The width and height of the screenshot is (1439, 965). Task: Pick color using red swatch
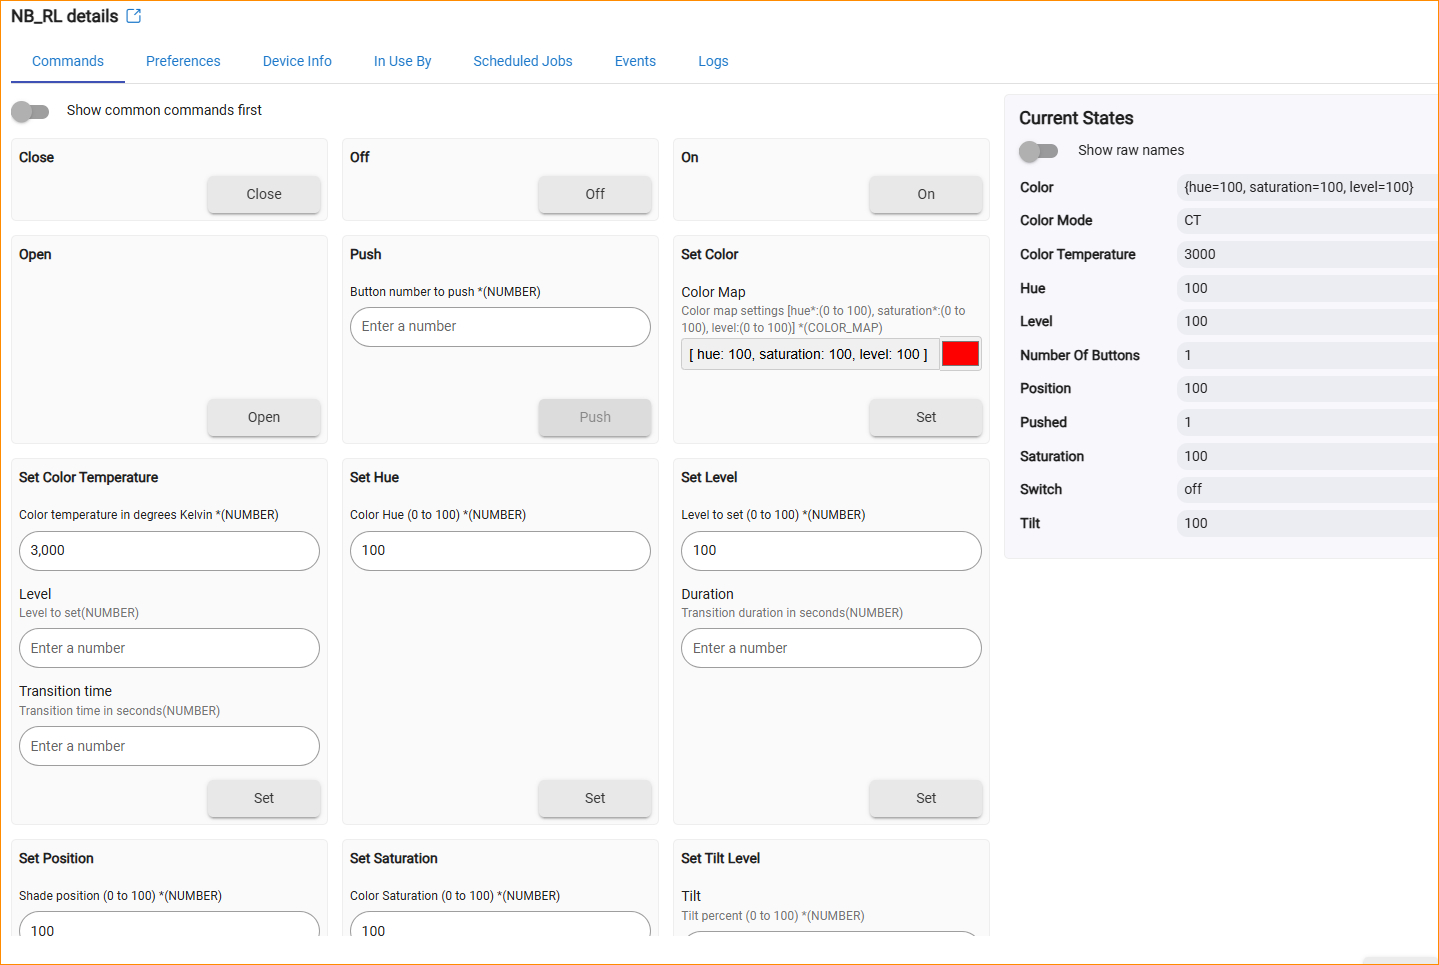click(960, 354)
